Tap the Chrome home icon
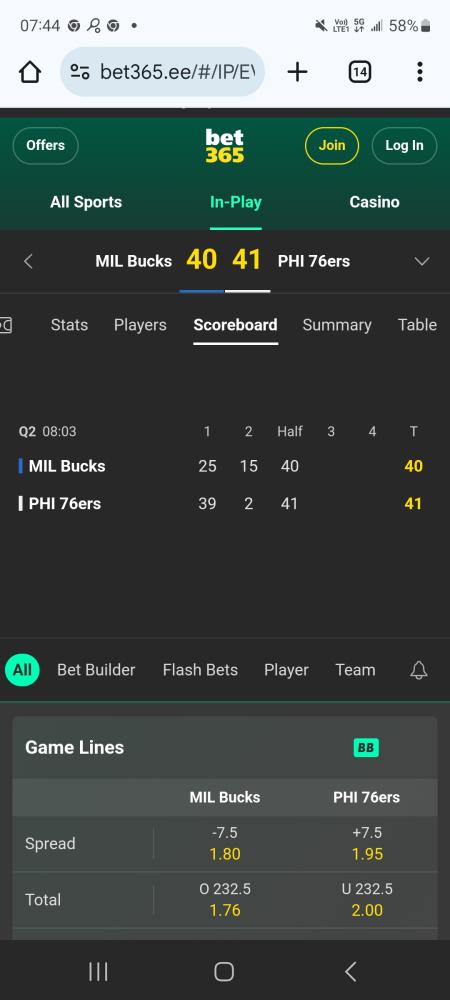 (30, 72)
